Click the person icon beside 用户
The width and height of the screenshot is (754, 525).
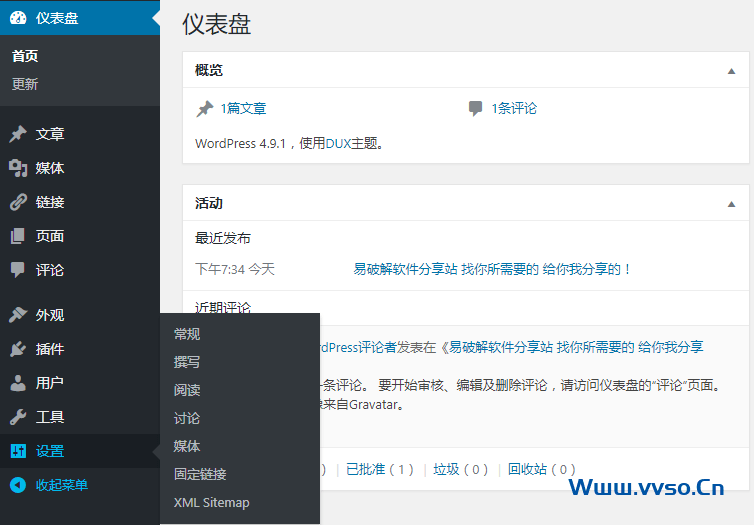(x=18, y=383)
